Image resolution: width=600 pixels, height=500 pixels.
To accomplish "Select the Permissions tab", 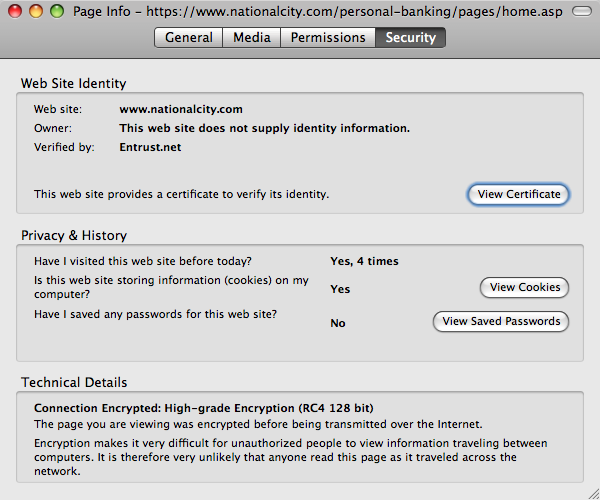I will pos(328,37).
